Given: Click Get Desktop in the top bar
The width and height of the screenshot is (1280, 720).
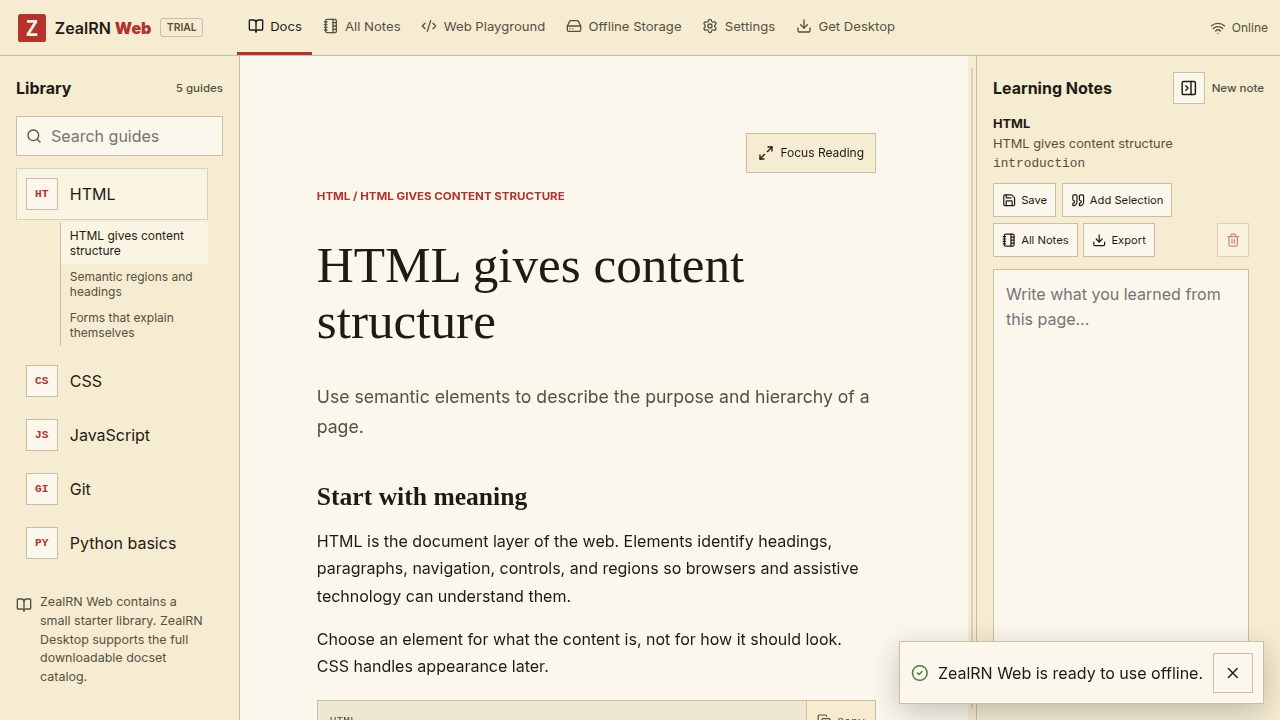Looking at the screenshot, I should [x=846, y=27].
